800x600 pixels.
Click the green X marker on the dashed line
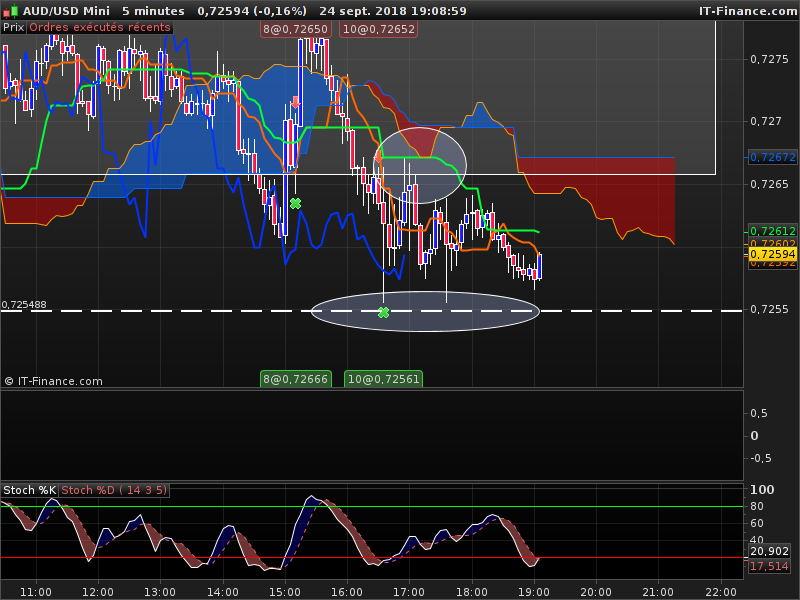pyautogui.click(x=384, y=312)
